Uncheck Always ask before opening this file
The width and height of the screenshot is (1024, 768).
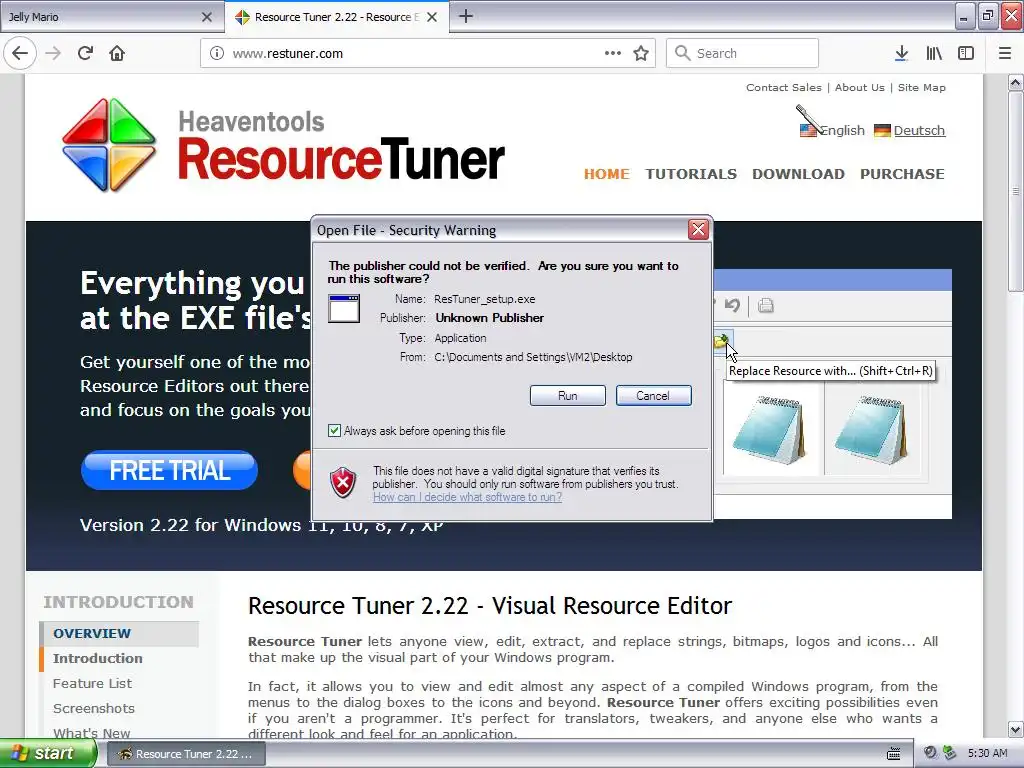pyautogui.click(x=334, y=431)
